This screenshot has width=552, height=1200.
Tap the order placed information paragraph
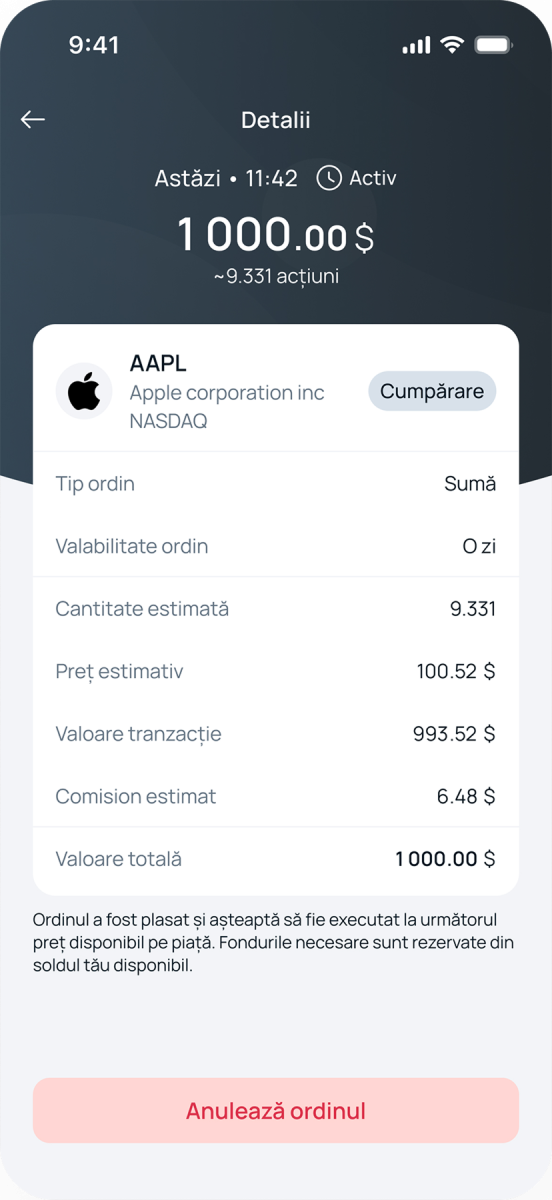pos(274,943)
